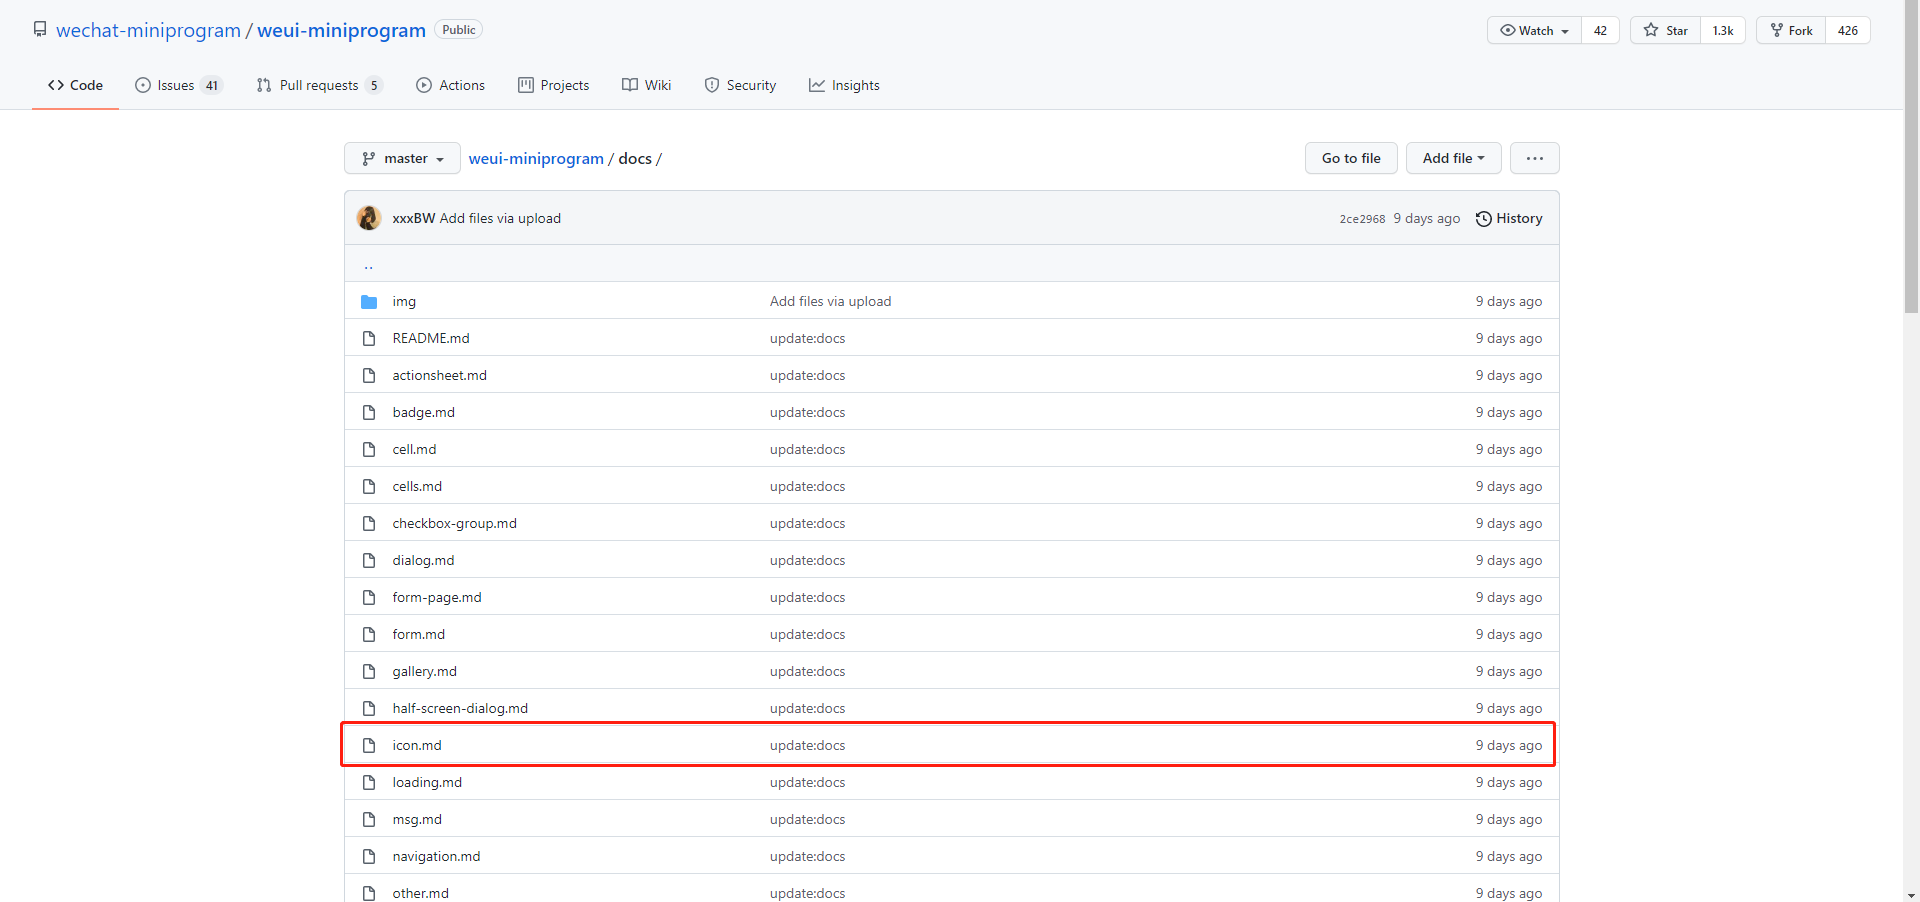Click the file icon next to navigation.md
Image resolution: width=1920 pixels, height=902 pixels.
tap(369, 856)
